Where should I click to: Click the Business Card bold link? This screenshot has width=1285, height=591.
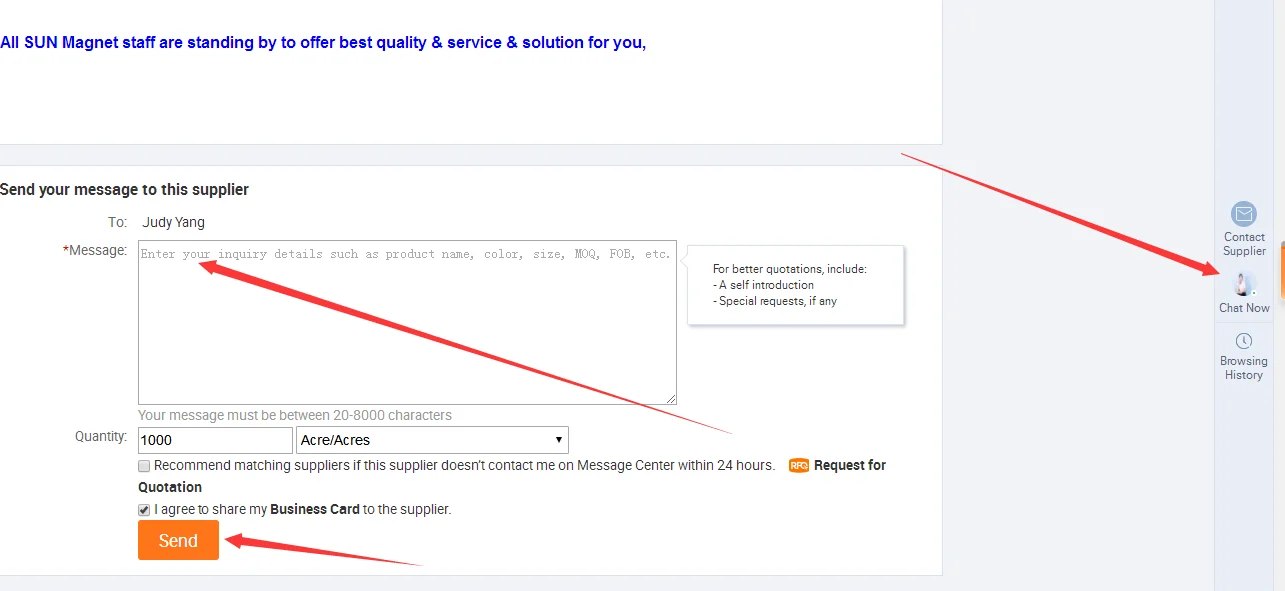315,509
